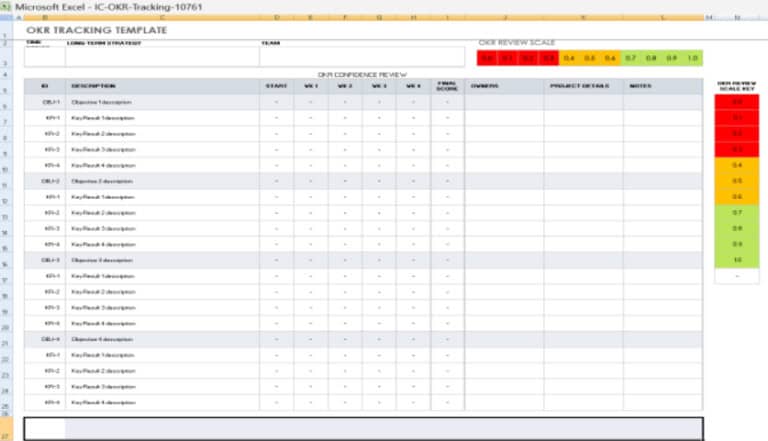Click the WK 2 column header cell
This screenshot has width=768, height=441.
pyautogui.click(x=345, y=86)
